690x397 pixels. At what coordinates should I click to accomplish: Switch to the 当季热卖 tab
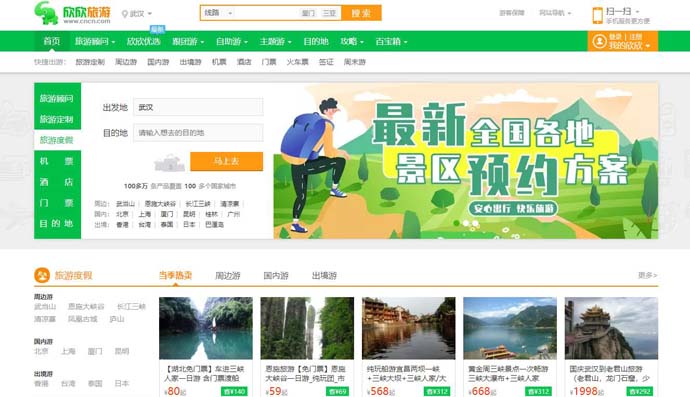pyautogui.click(x=176, y=276)
